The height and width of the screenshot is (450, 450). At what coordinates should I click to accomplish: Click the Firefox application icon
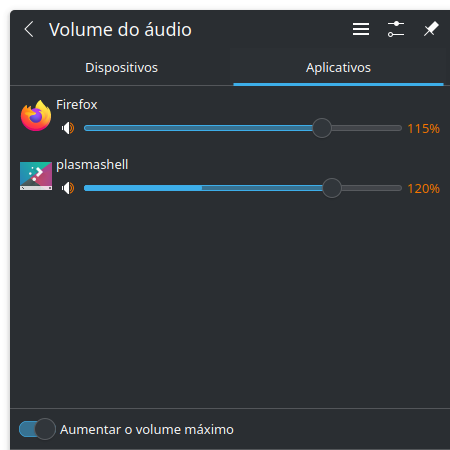tap(36, 116)
